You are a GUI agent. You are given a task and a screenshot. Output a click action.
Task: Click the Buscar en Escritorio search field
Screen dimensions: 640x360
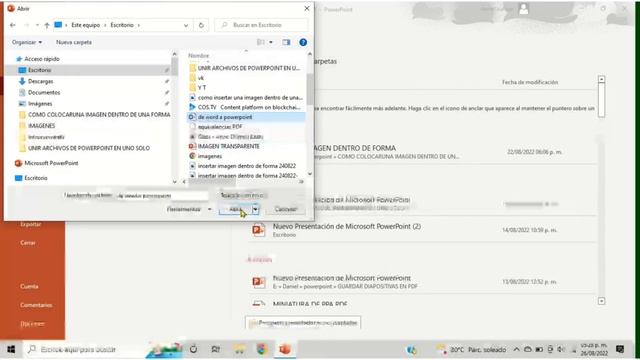pos(261,25)
